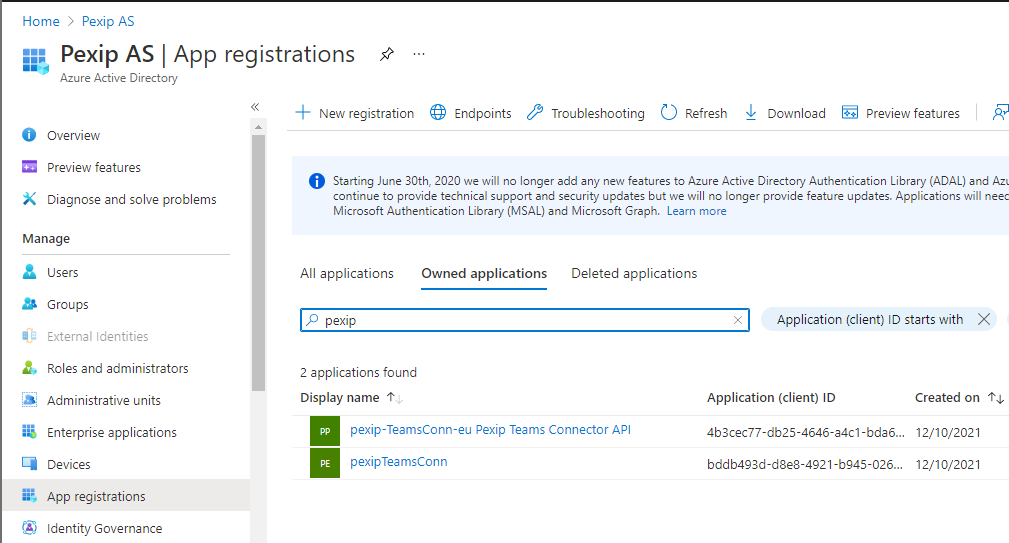Viewport: 1009px width, 543px height.
Task: Refresh the app registrations list
Action: pyautogui.click(x=694, y=113)
